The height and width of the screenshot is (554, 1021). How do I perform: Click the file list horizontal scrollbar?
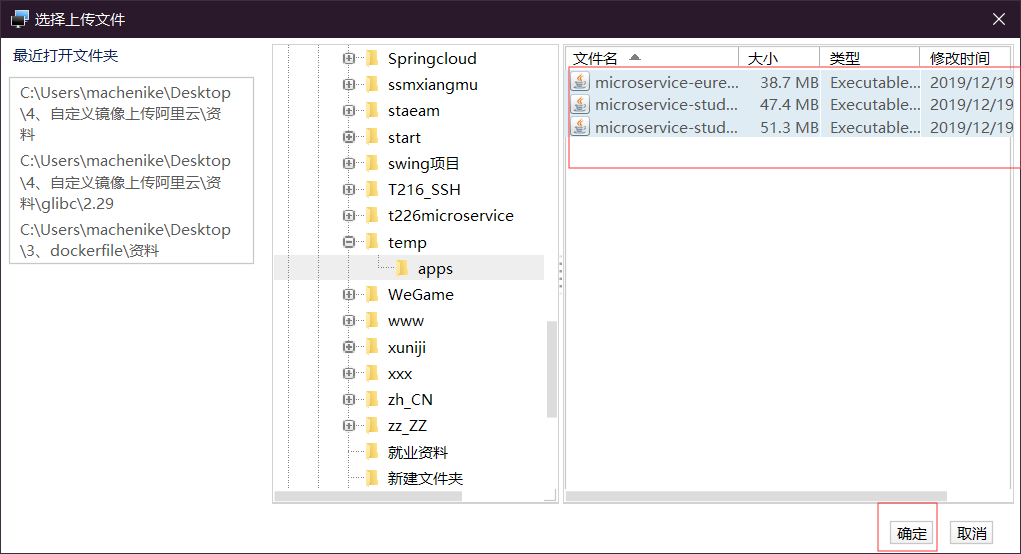coord(756,496)
